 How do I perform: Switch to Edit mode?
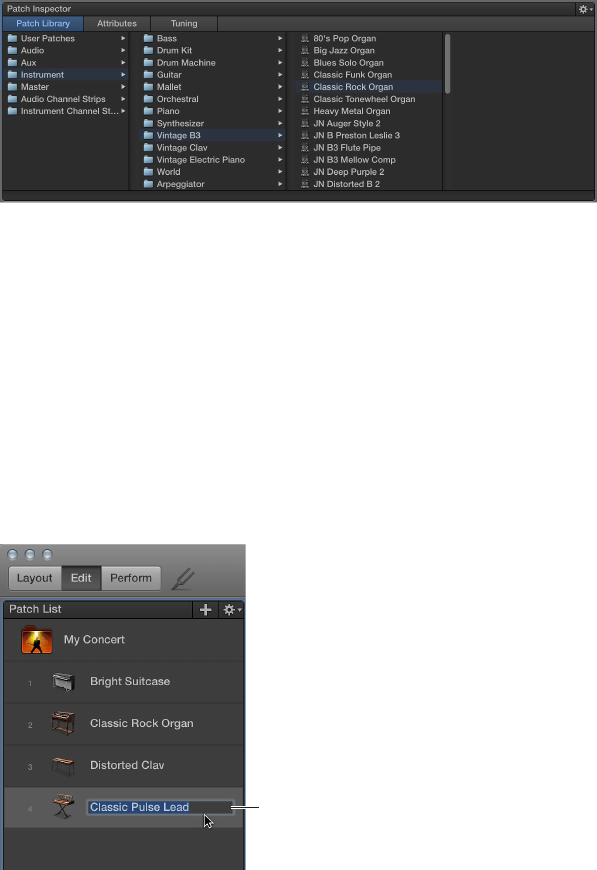pos(81,578)
